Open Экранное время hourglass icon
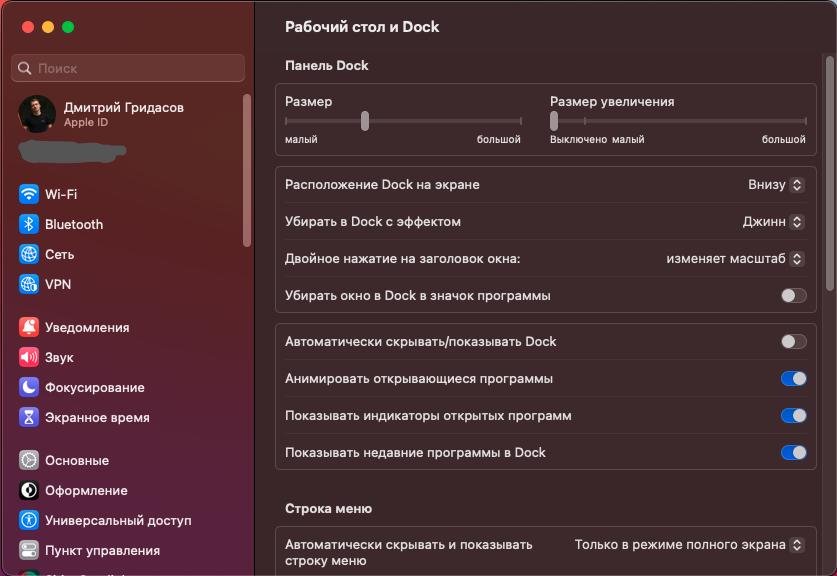 (29, 417)
